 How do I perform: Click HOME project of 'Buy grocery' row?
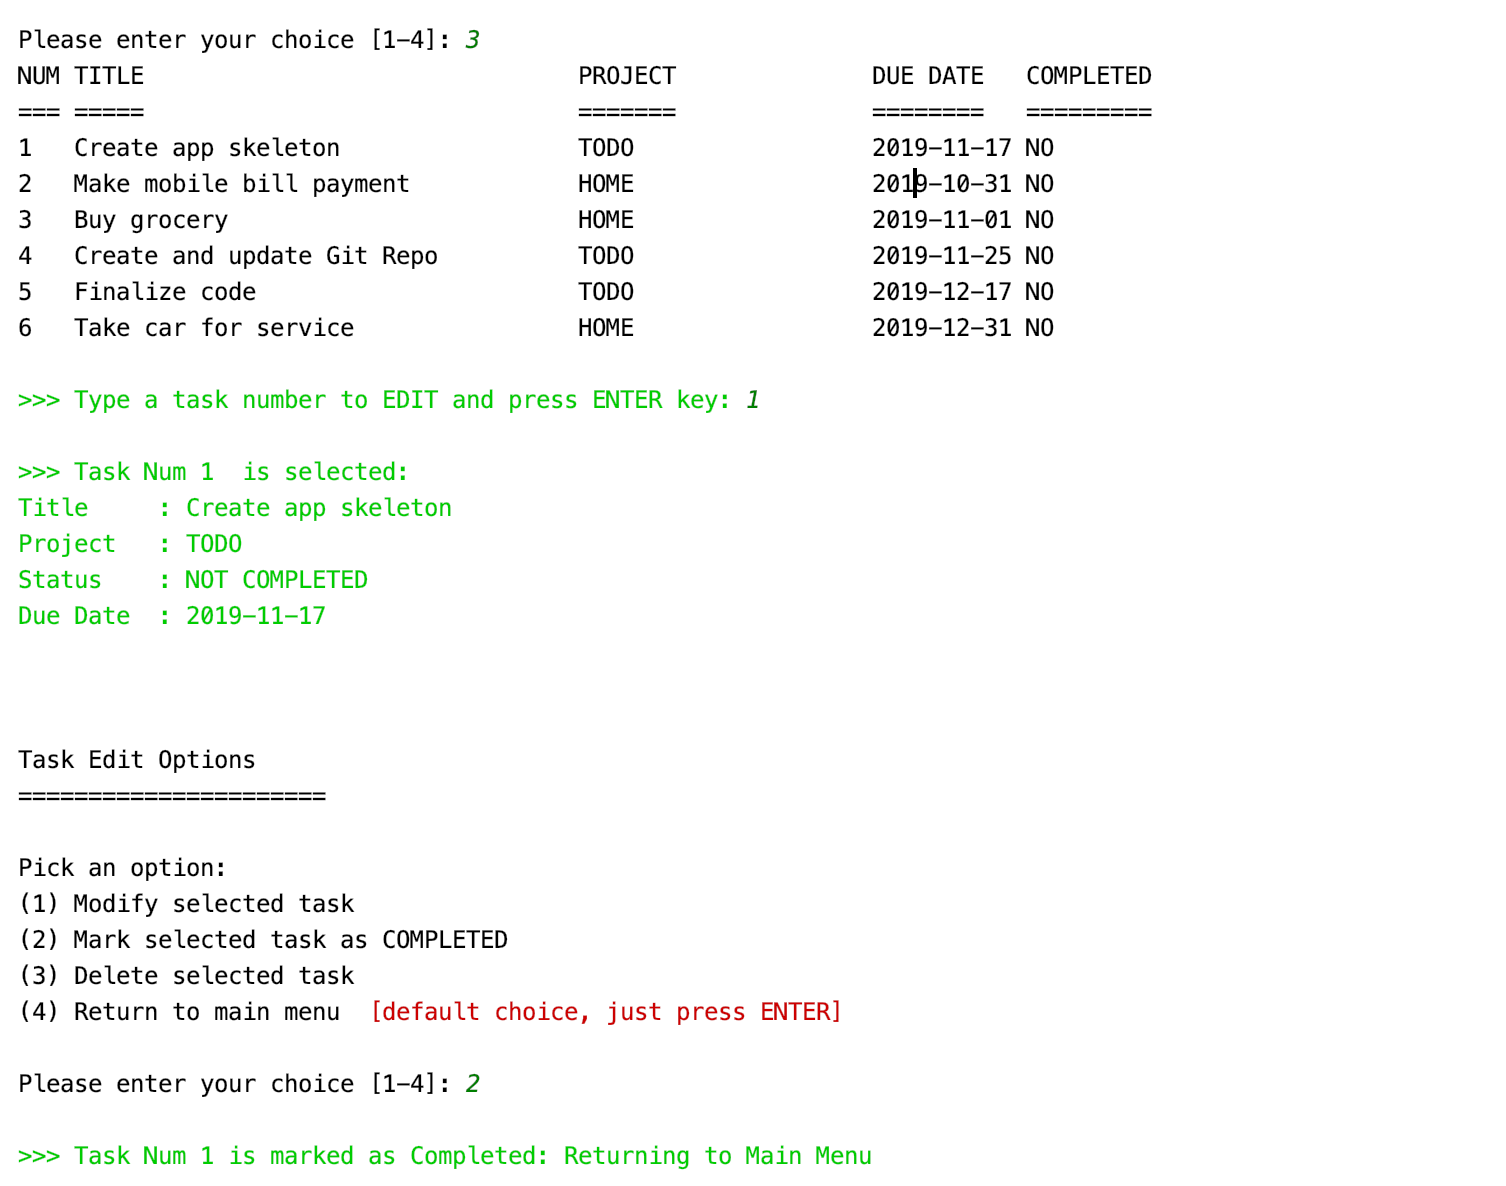606,220
